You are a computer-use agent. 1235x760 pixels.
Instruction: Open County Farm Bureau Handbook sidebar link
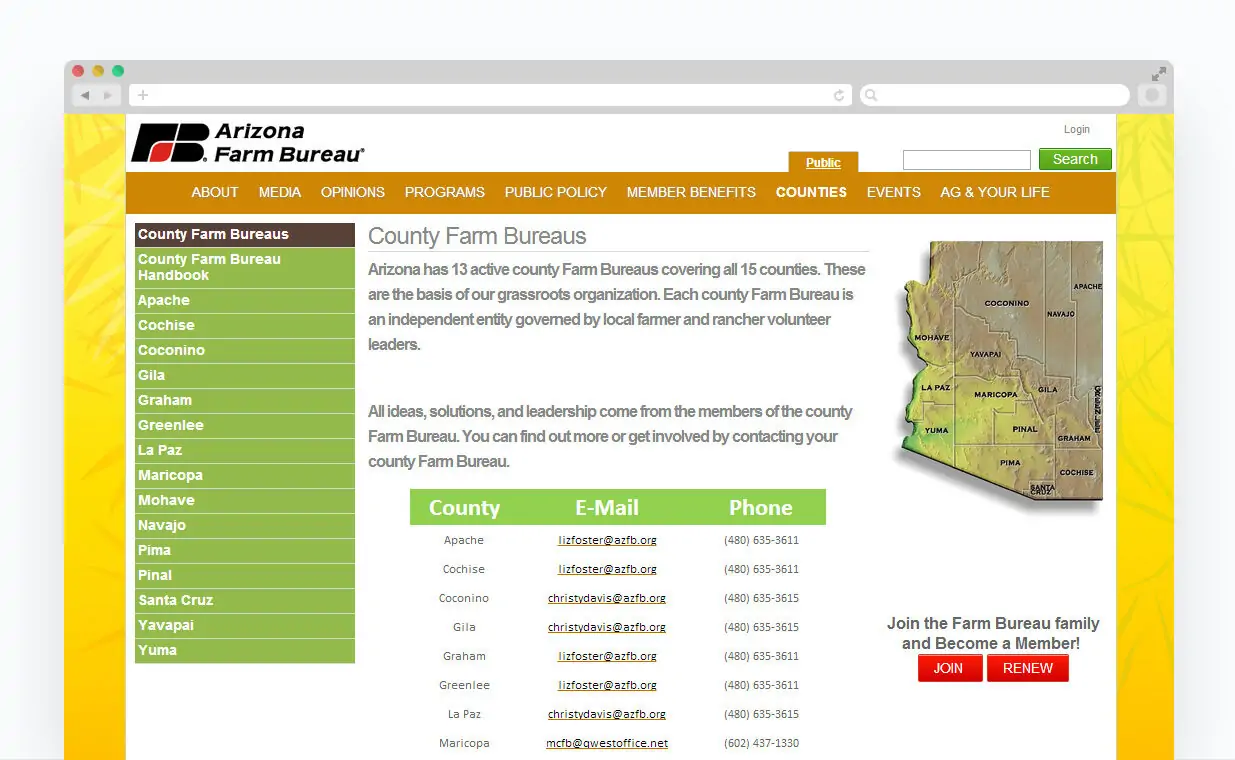[209, 267]
